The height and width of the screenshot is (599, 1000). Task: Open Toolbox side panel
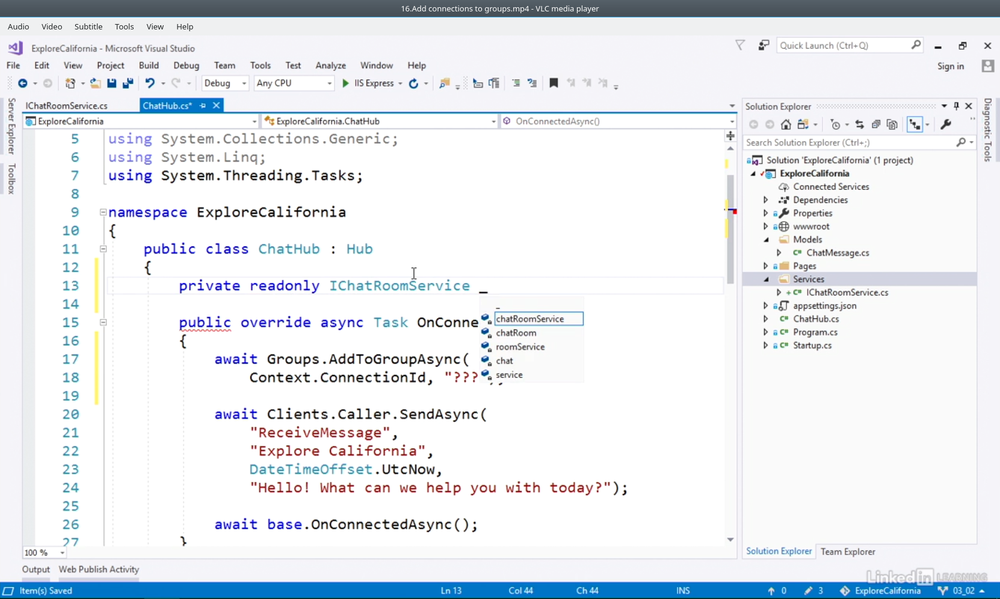tap(11, 179)
